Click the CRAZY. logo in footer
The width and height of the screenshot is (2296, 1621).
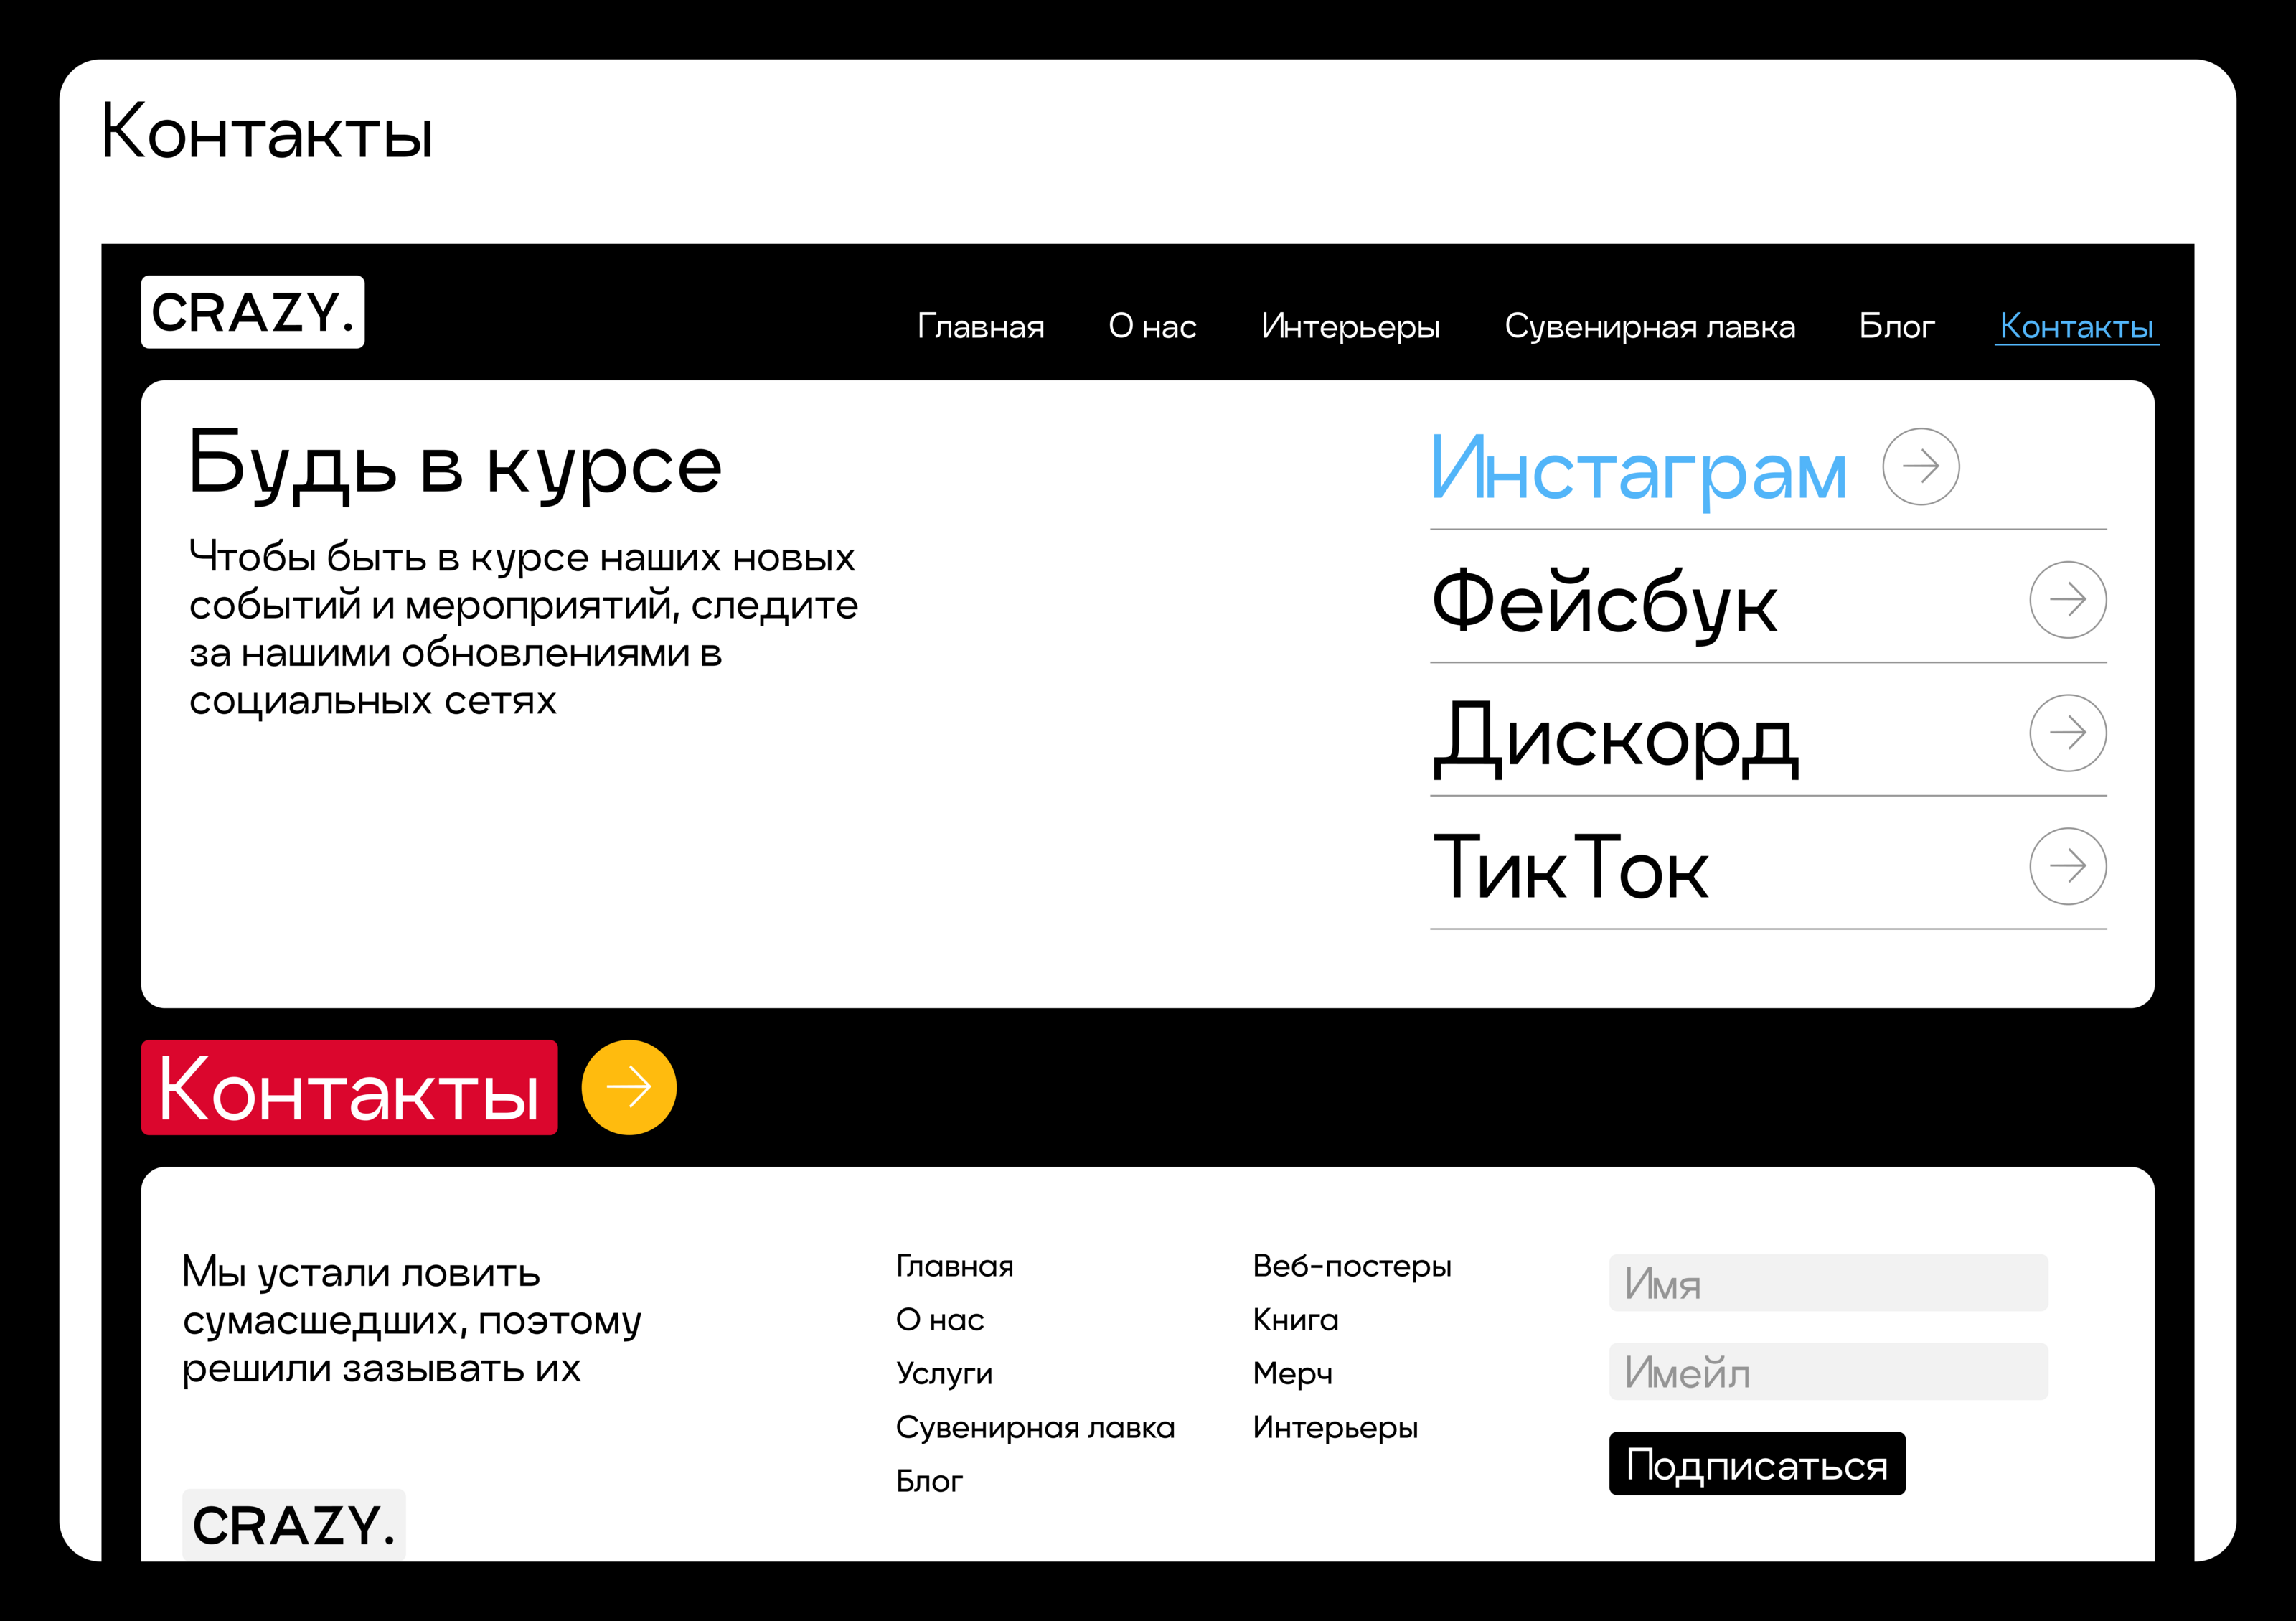pos(294,1525)
